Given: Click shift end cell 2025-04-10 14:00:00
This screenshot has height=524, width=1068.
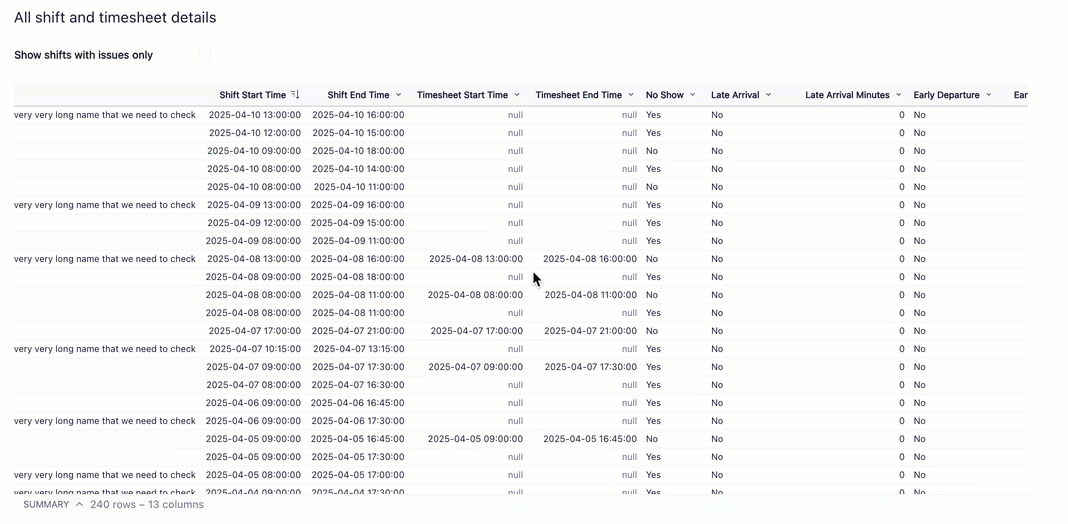Looking at the screenshot, I should click(358, 169).
